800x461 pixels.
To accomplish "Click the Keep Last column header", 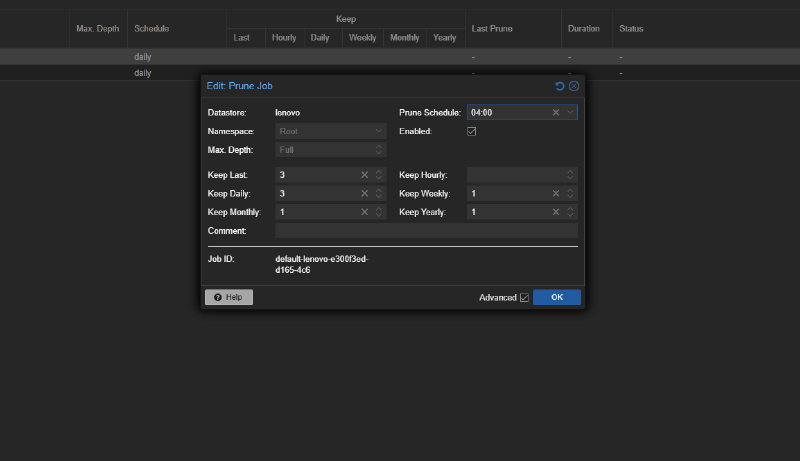I will [245, 38].
